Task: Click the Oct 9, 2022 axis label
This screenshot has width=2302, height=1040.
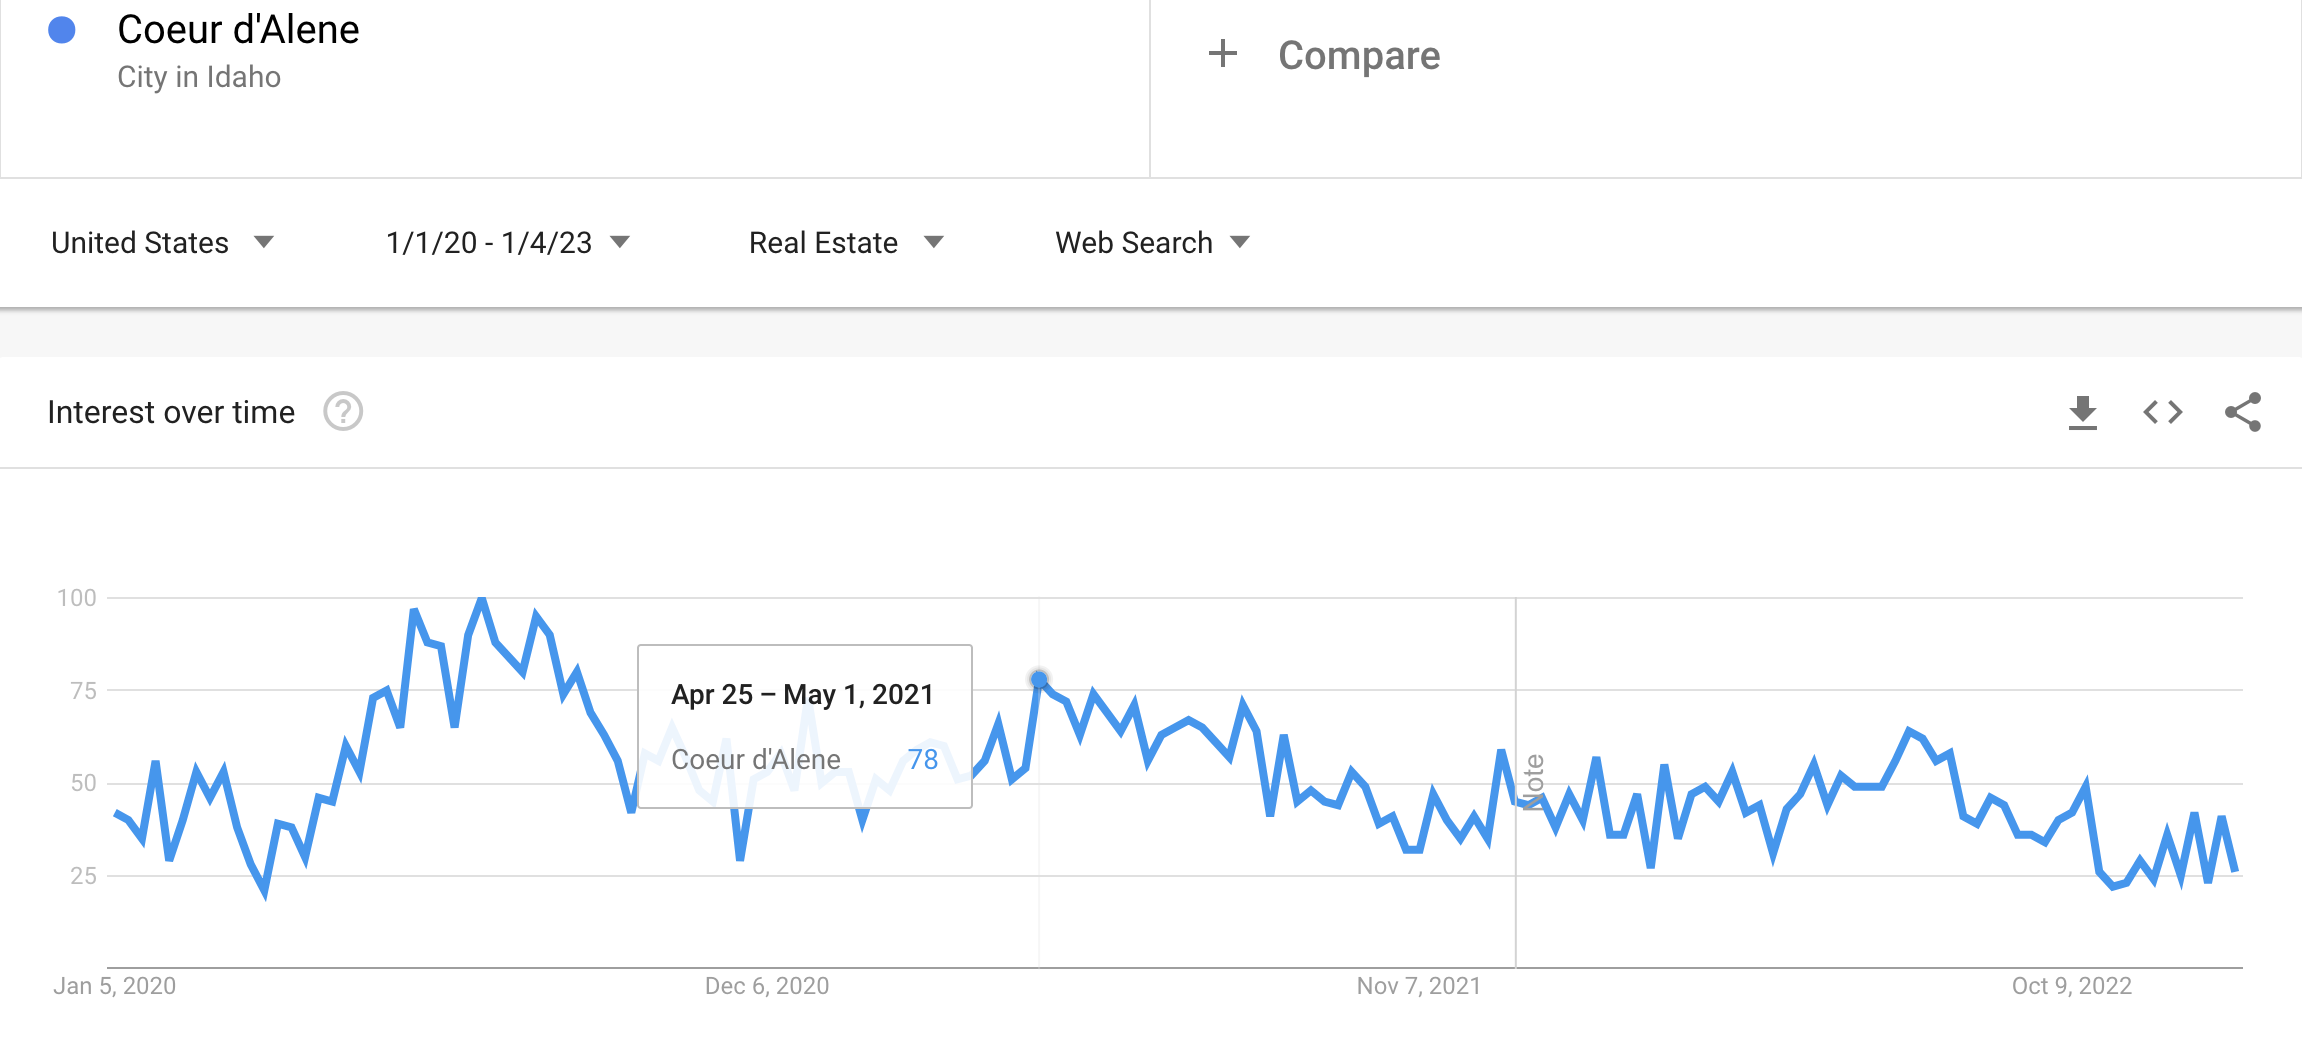Action: coord(2071,986)
